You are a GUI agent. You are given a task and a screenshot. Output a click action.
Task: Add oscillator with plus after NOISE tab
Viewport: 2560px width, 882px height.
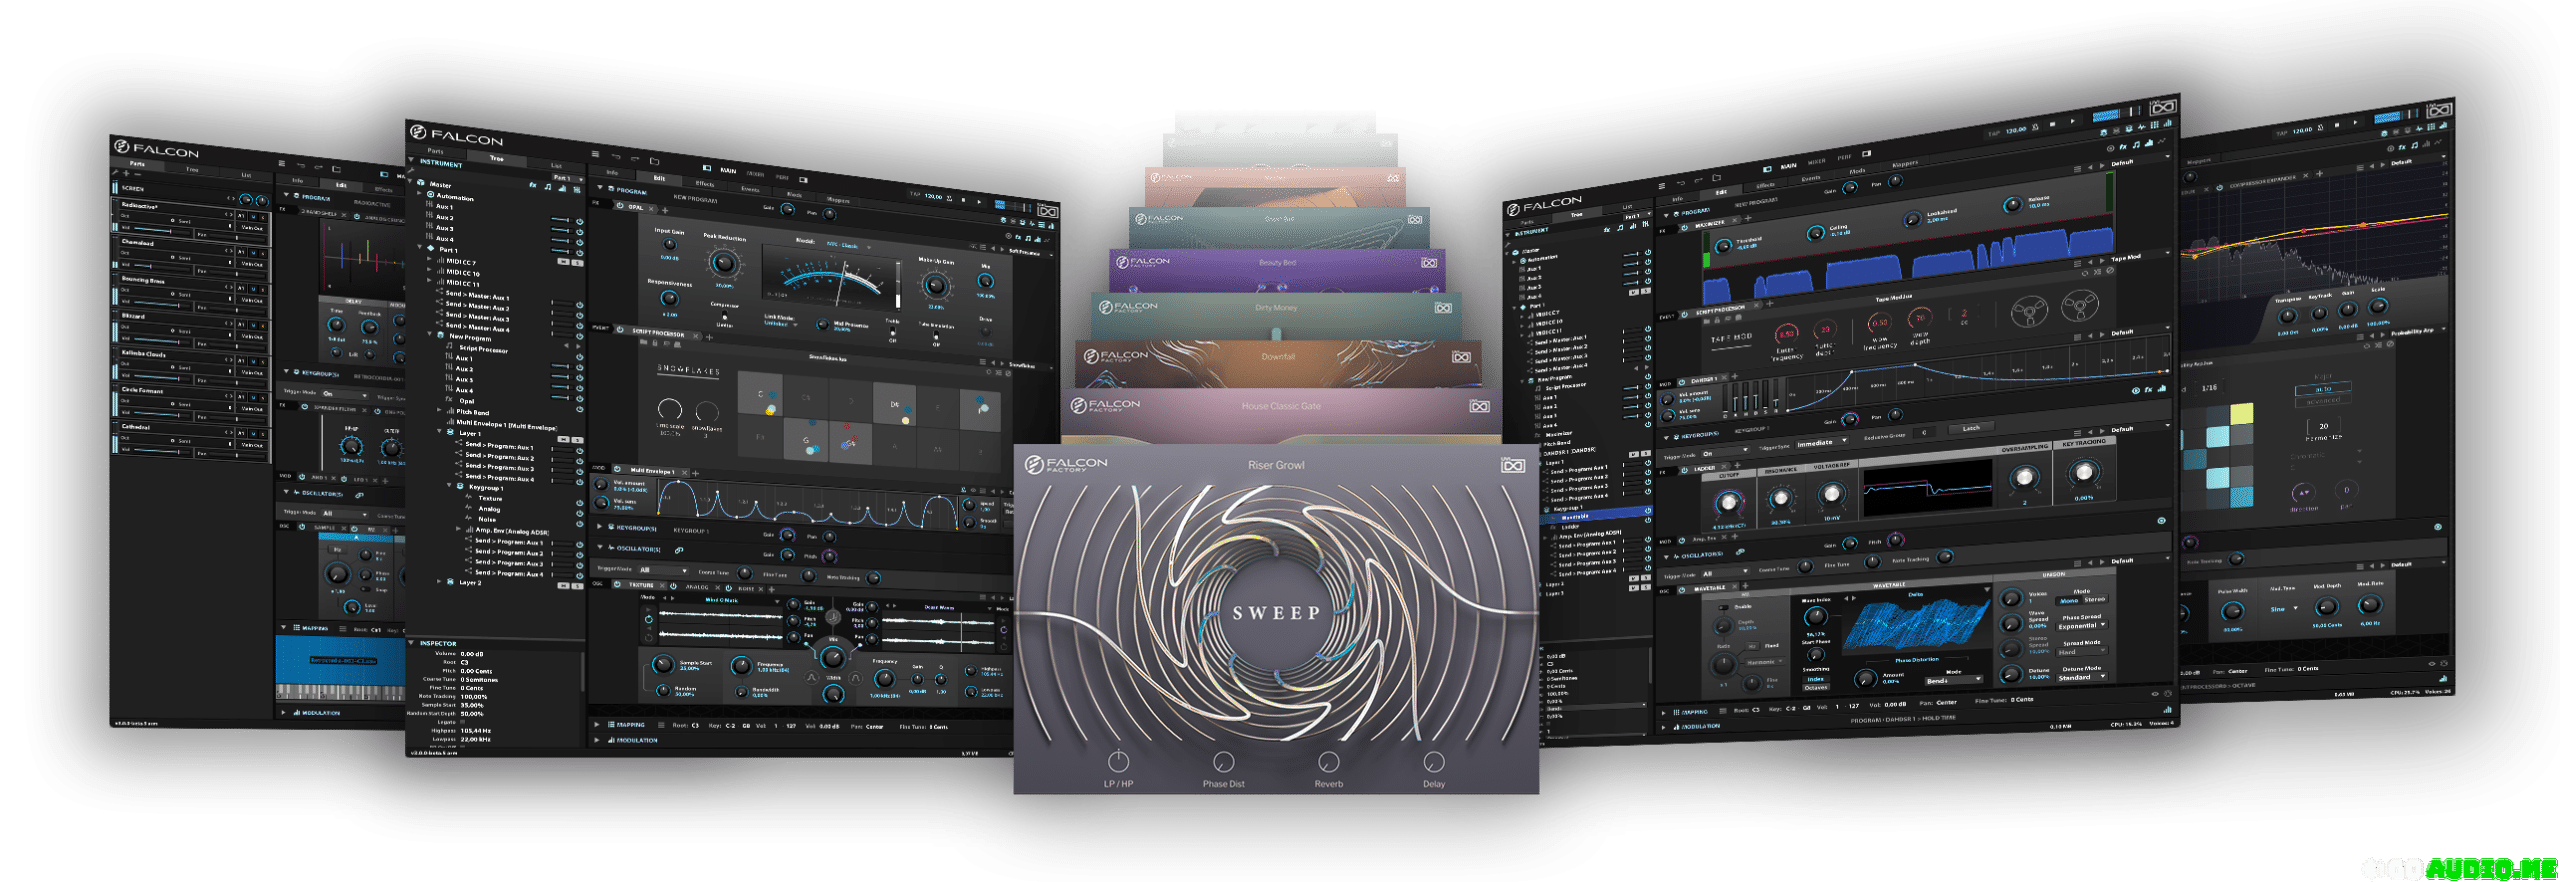[x=771, y=589]
